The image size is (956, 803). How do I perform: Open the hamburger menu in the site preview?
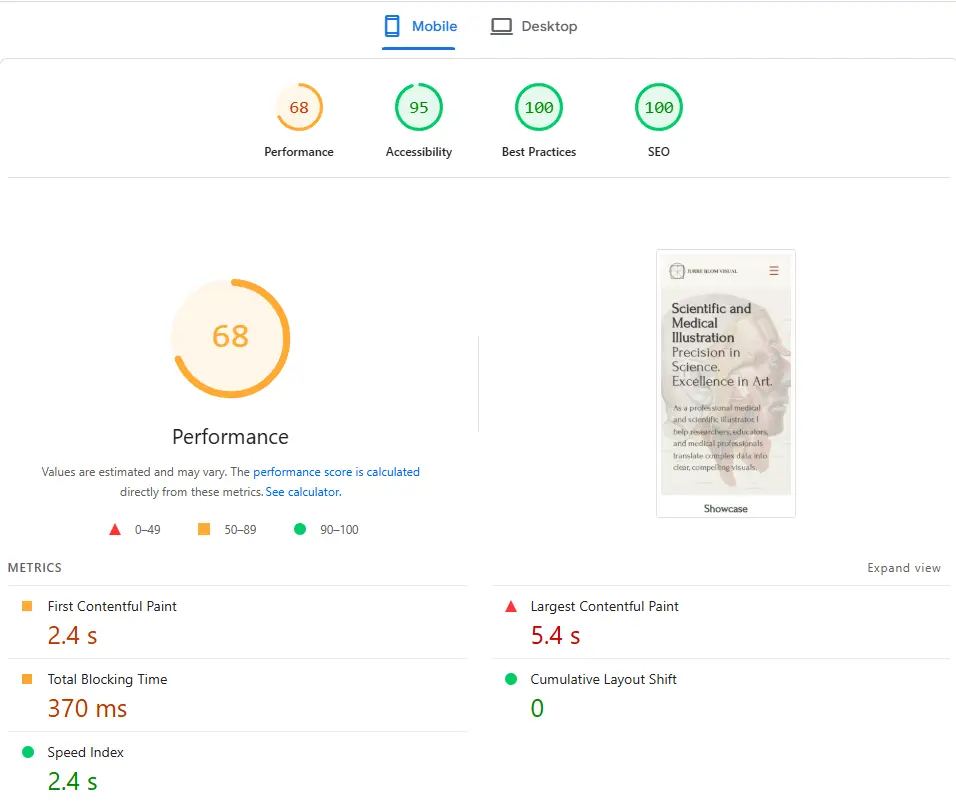774,269
